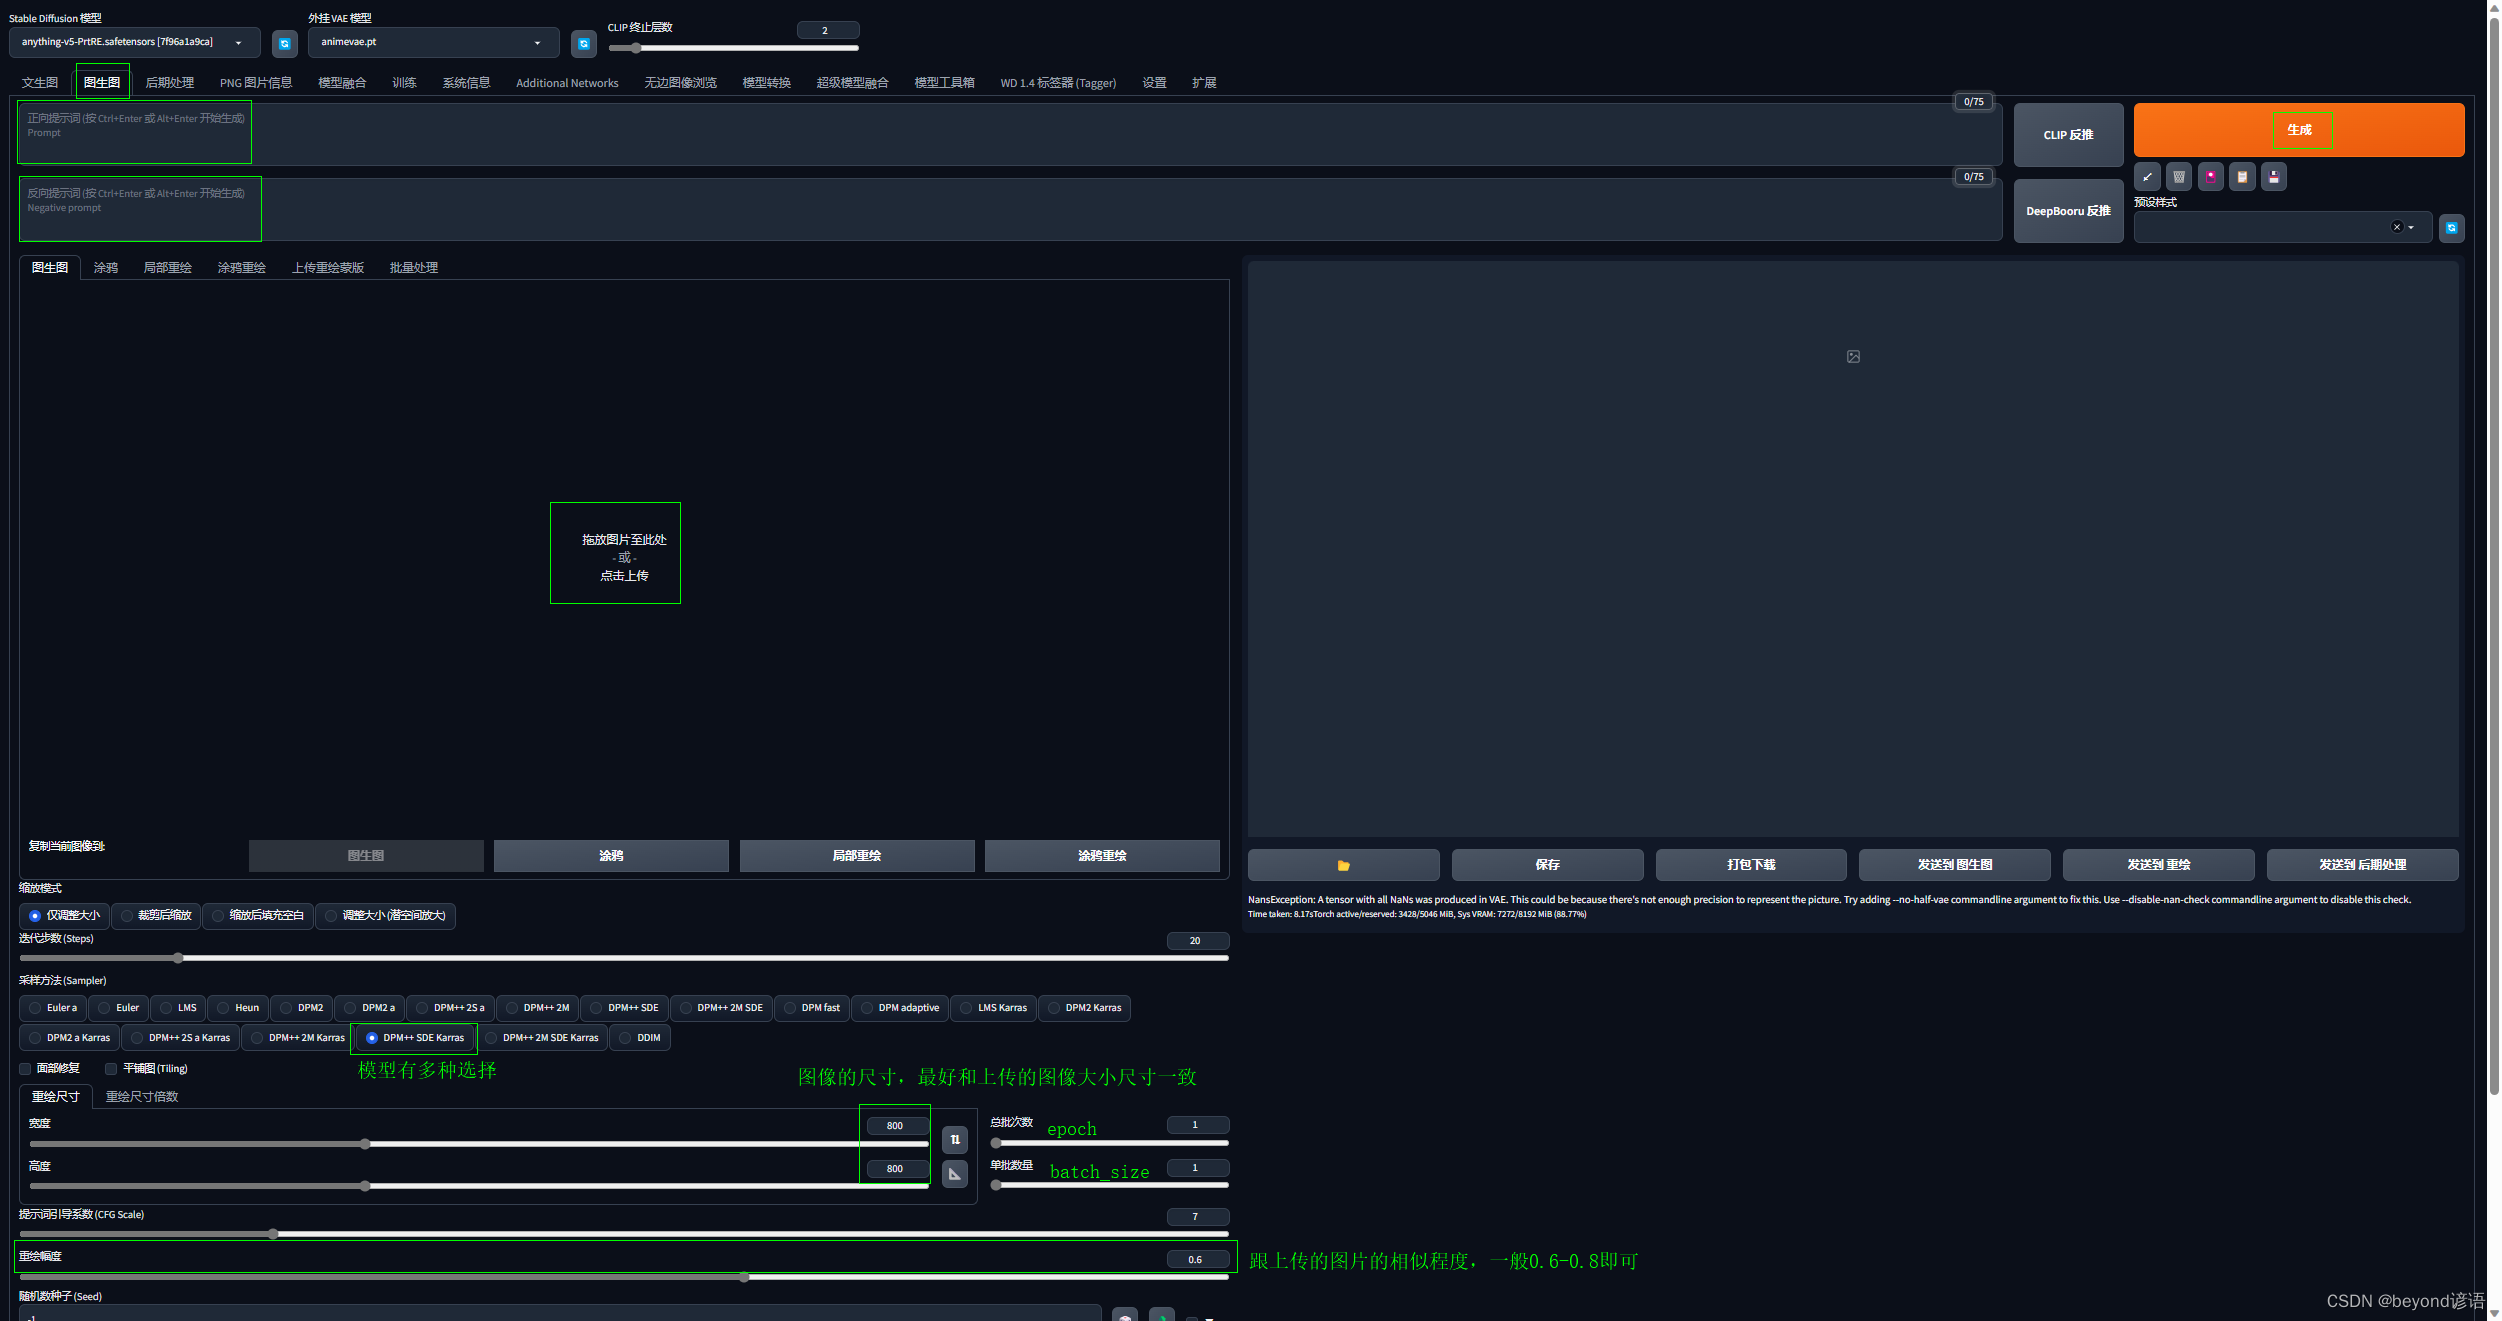Click the 高度 height number field
This screenshot has height=1321, width=2502.
point(895,1169)
